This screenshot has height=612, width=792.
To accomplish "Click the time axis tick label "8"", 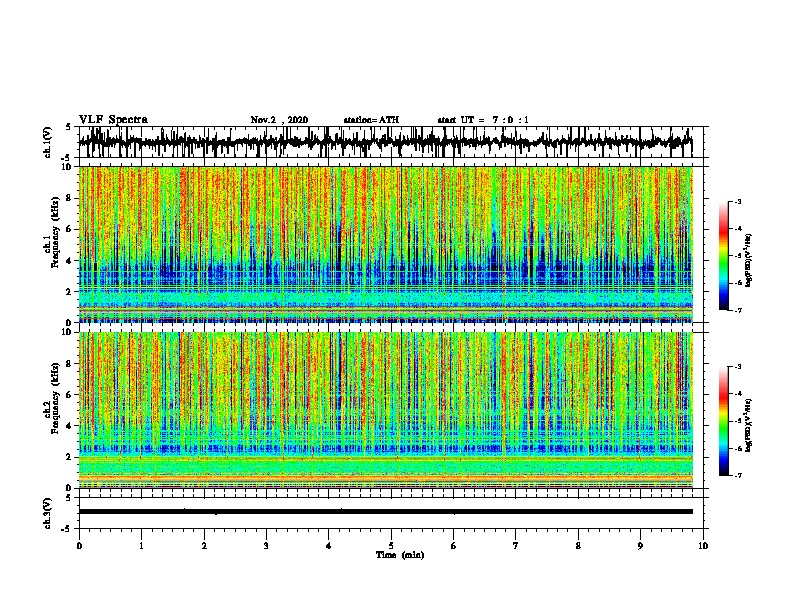I will click(578, 546).
